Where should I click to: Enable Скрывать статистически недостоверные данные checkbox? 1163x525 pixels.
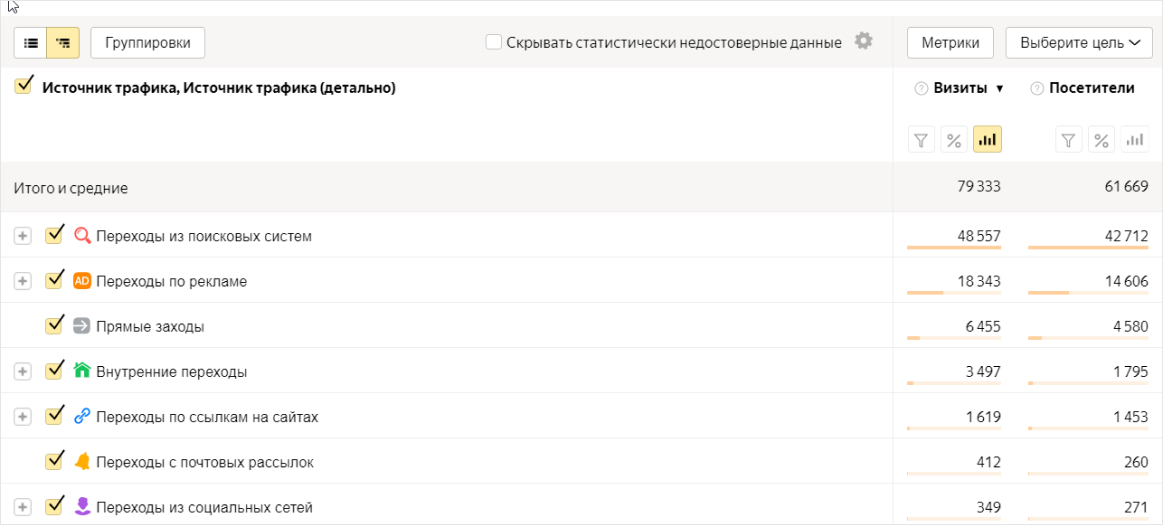493,42
